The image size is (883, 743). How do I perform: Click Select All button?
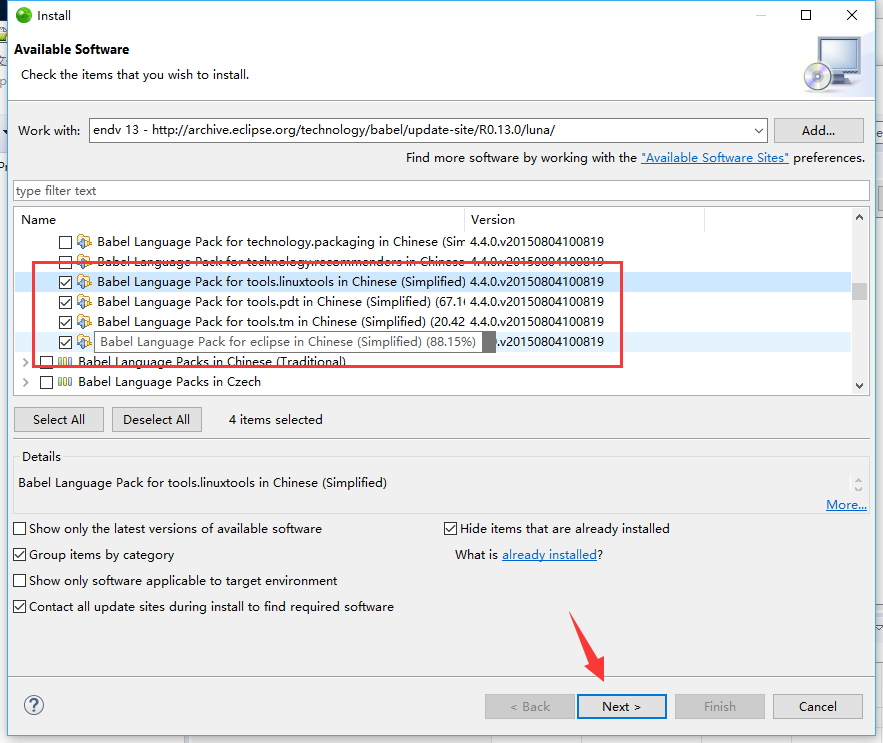coord(59,420)
